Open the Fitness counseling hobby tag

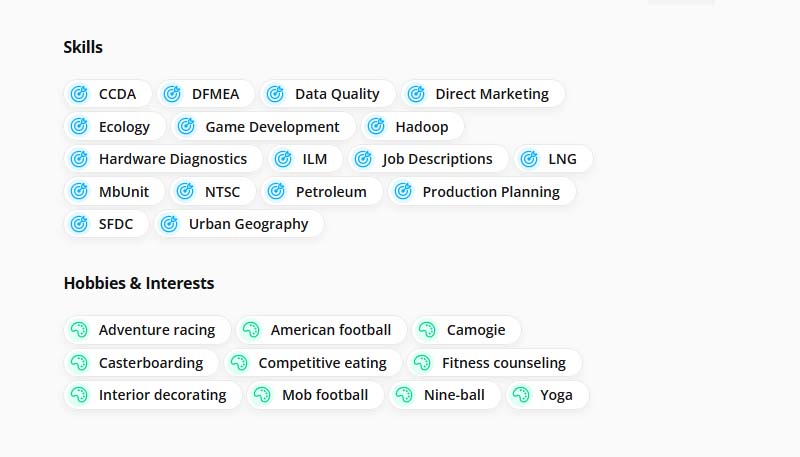pos(494,363)
